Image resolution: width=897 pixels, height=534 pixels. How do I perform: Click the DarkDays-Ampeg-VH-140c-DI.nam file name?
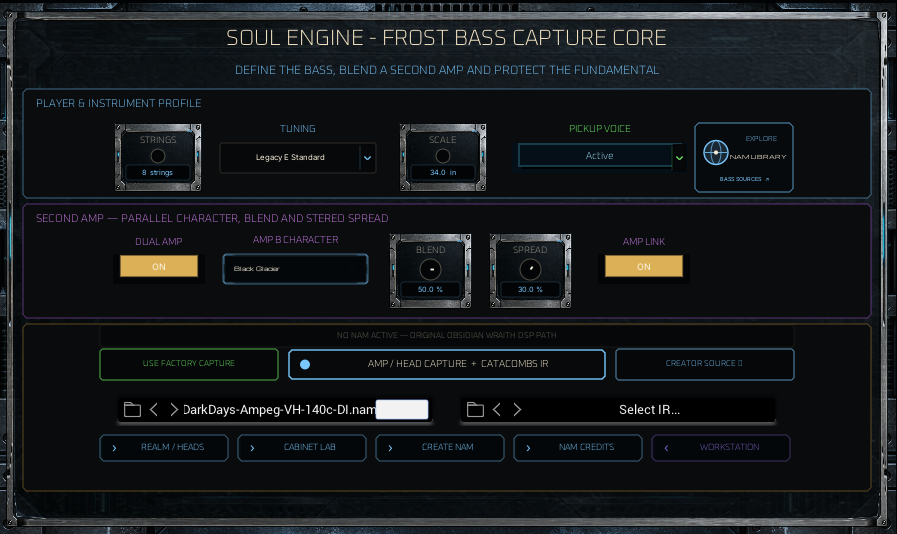coord(279,410)
